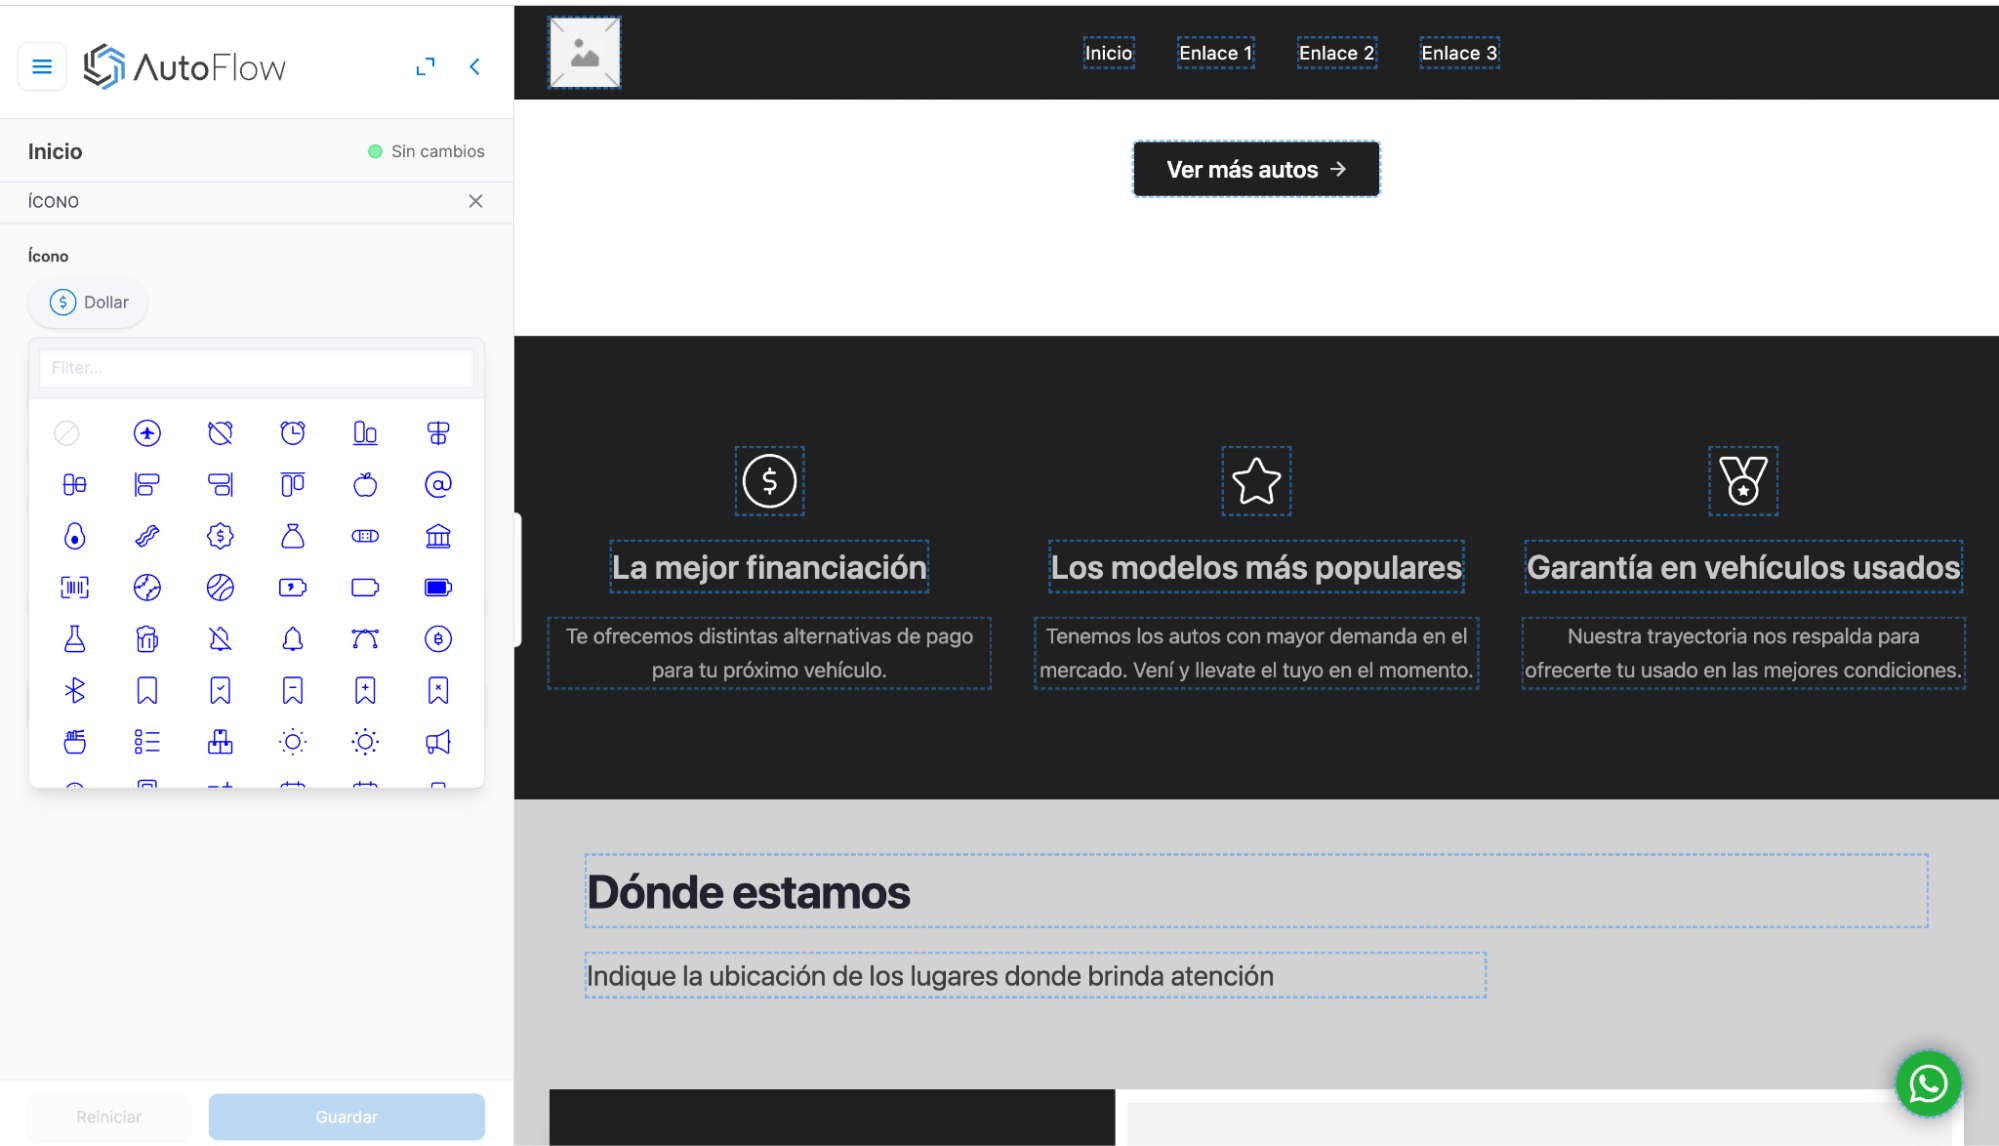Select the charging battery icon
This screenshot has height=1146, width=1999.
[x=293, y=588]
